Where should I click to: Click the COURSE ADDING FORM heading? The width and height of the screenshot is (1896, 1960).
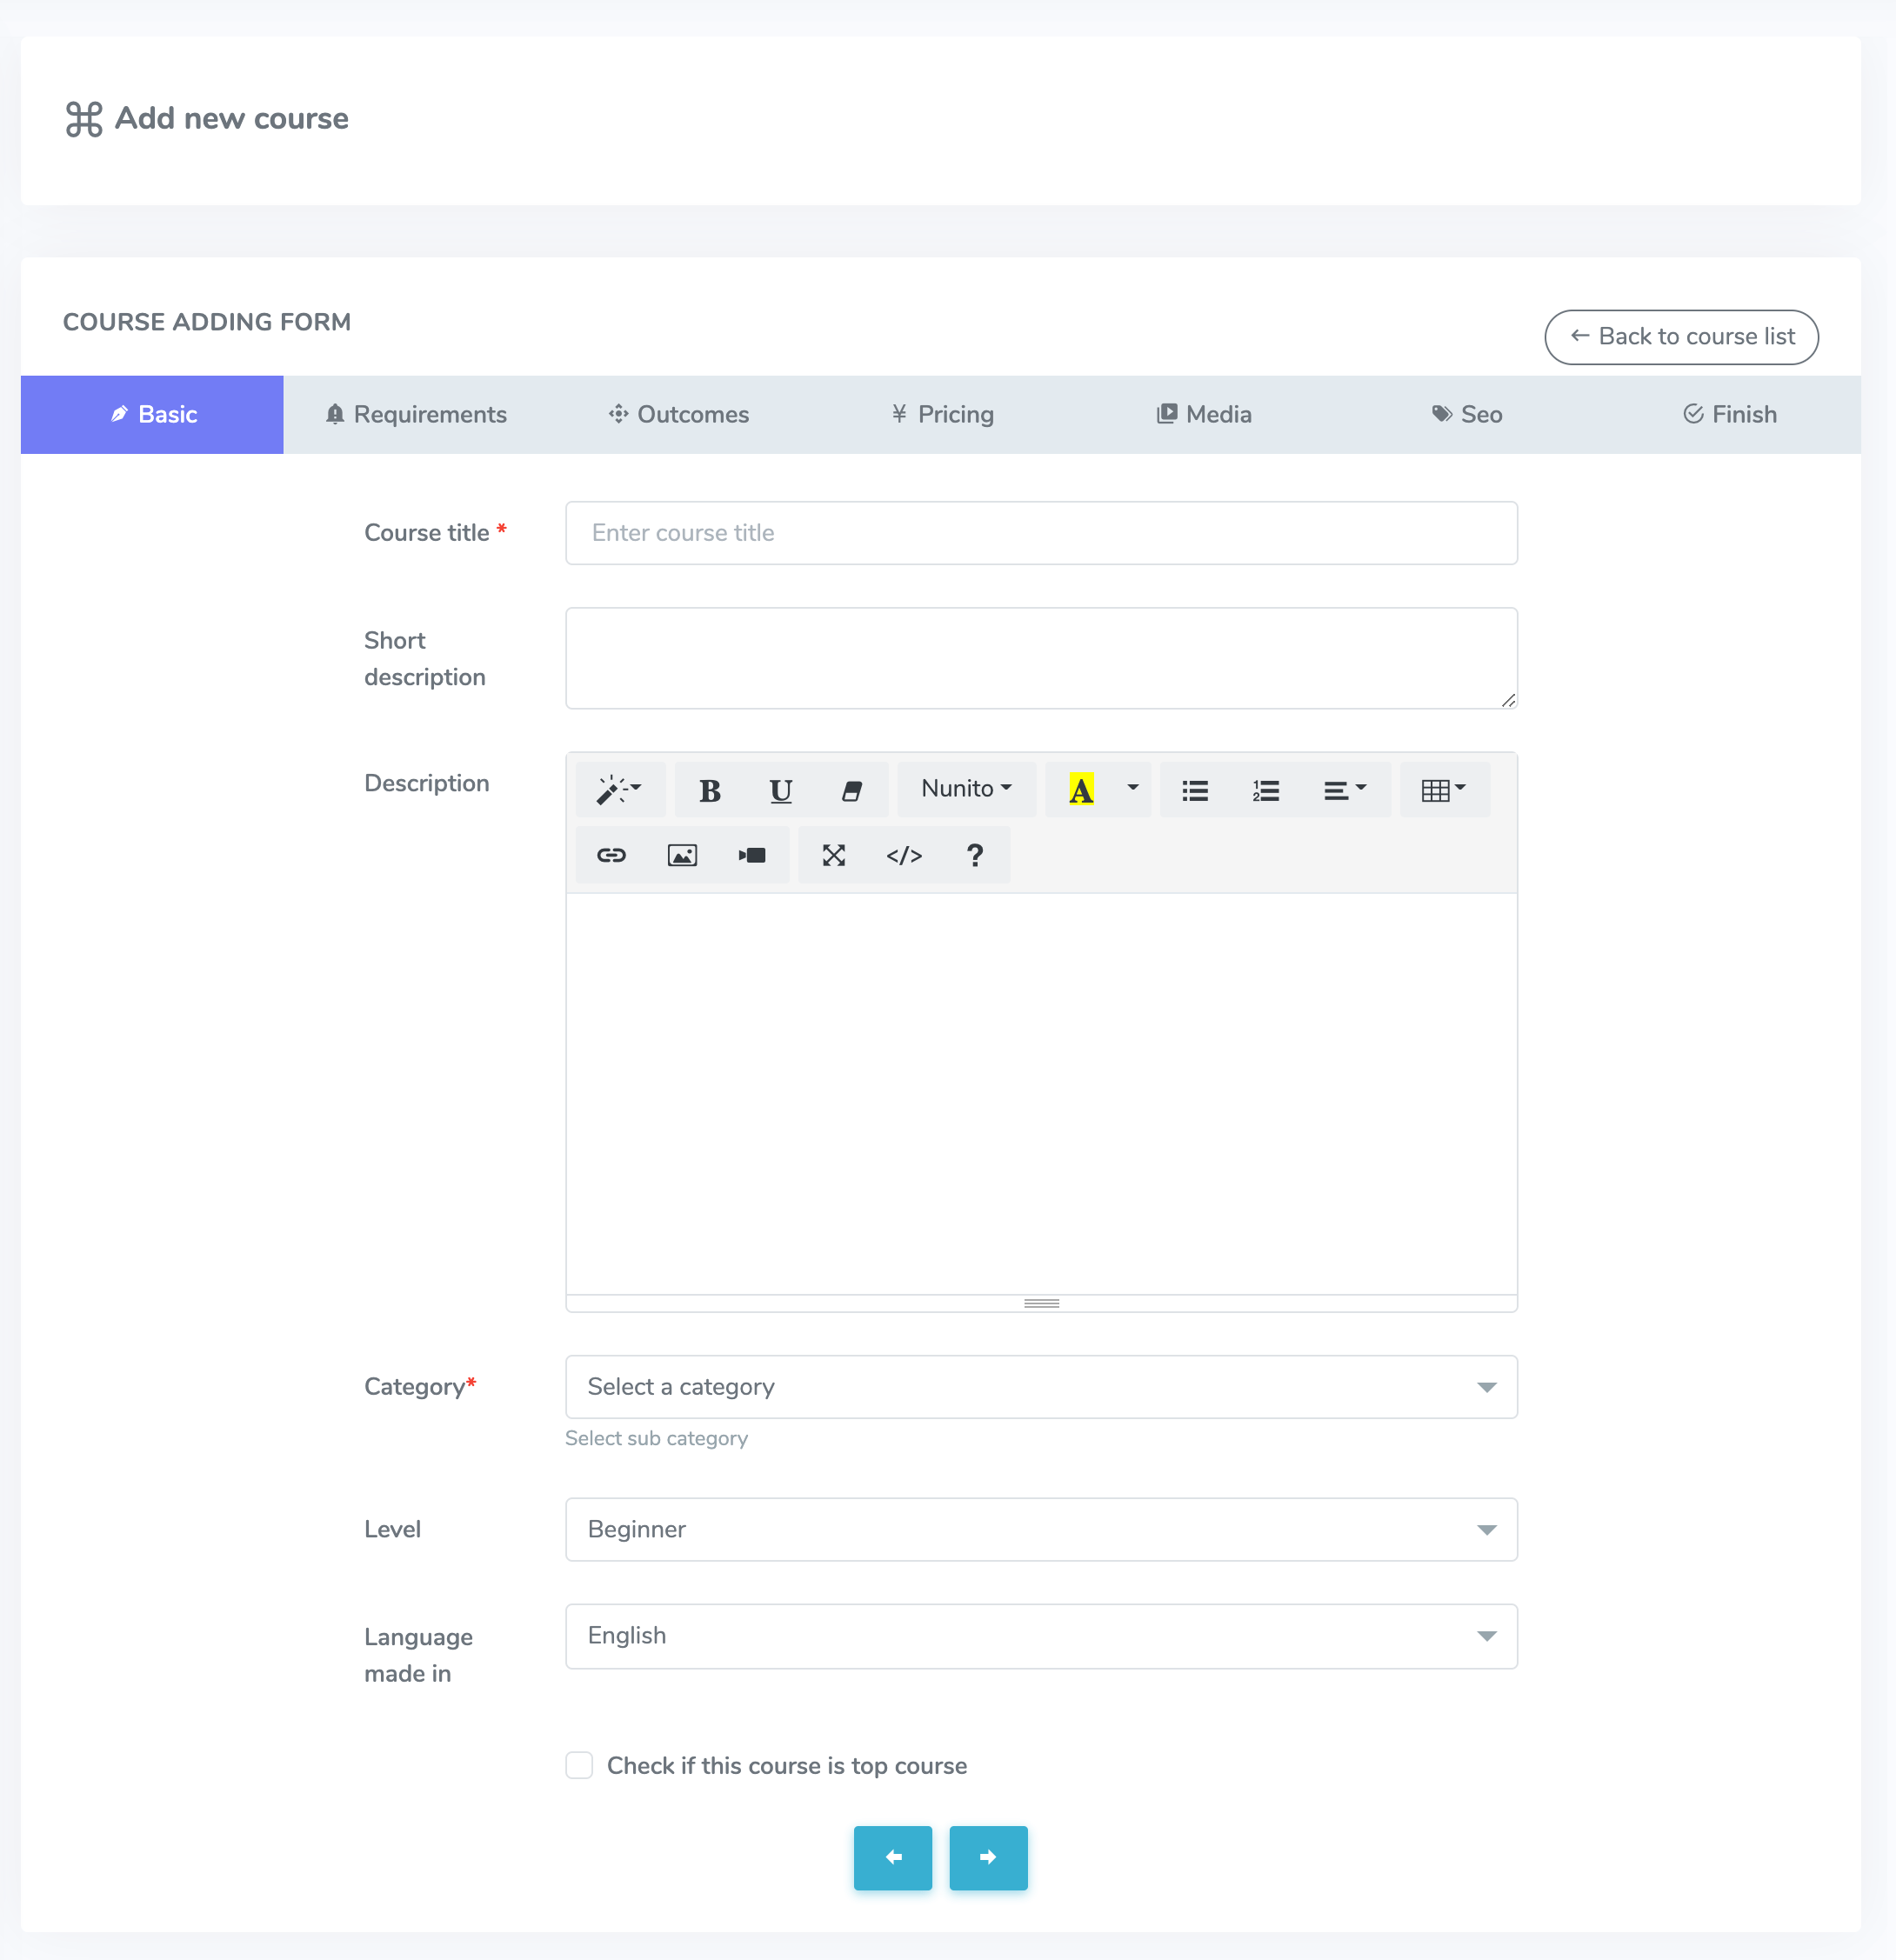coord(207,322)
